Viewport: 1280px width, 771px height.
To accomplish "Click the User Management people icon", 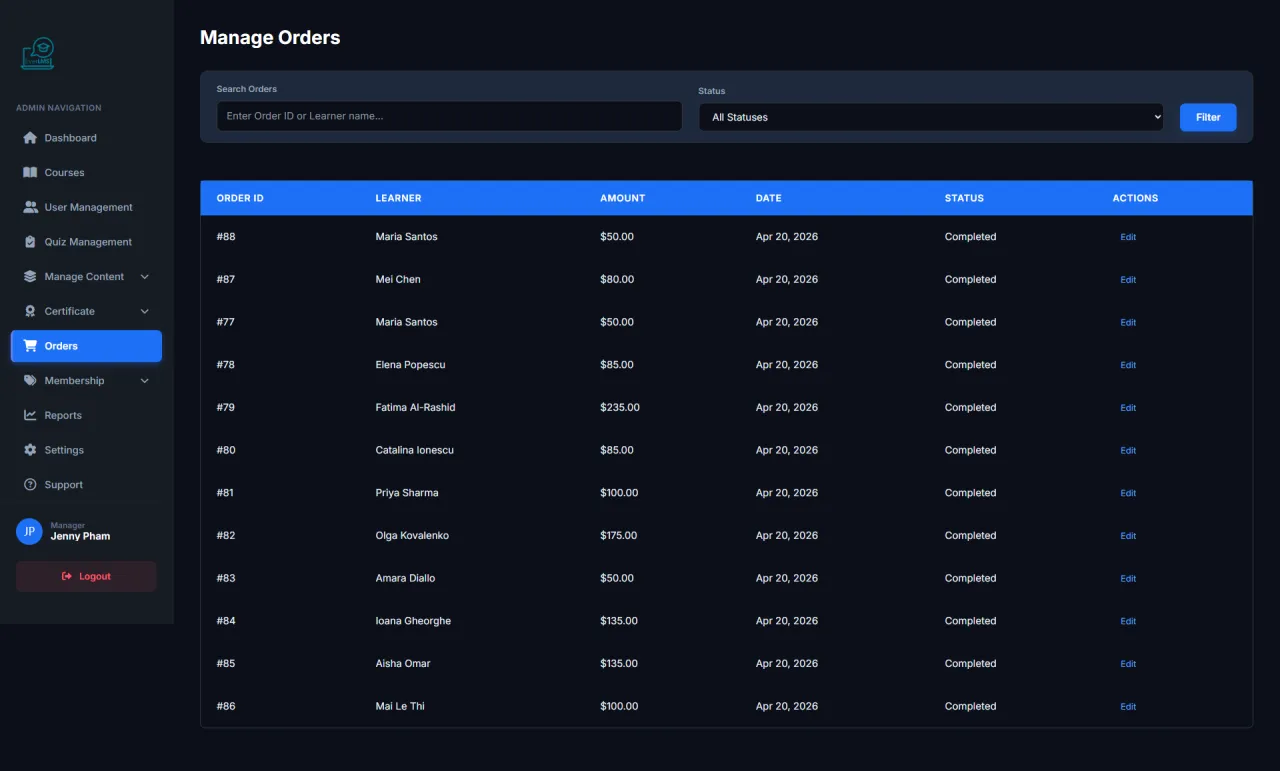I will pyautogui.click(x=30, y=207).
